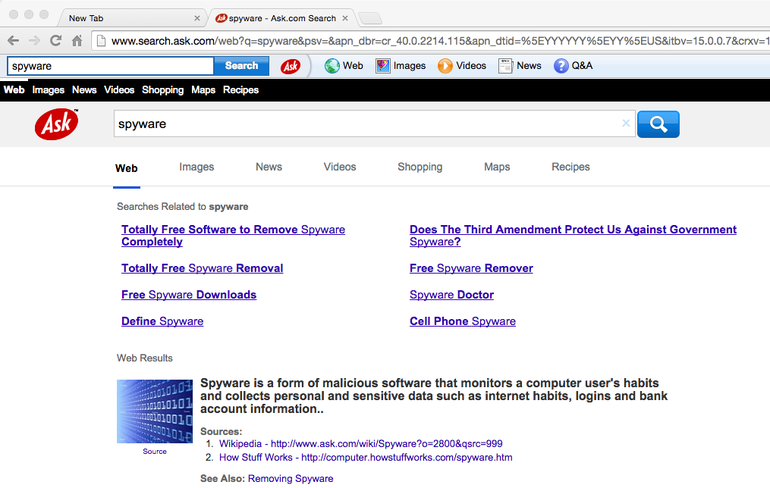Viewport: 770px width, 488px height.
Task: Click the Source link under the thumbnail
Action: [155, 451]
